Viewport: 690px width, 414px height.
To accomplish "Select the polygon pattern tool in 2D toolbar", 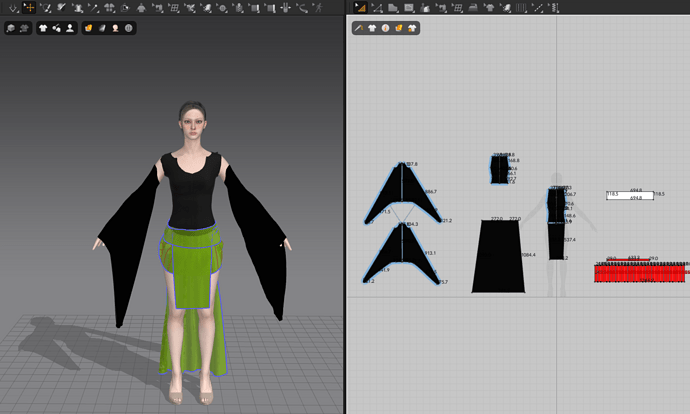I will click(x=393, y=7).
